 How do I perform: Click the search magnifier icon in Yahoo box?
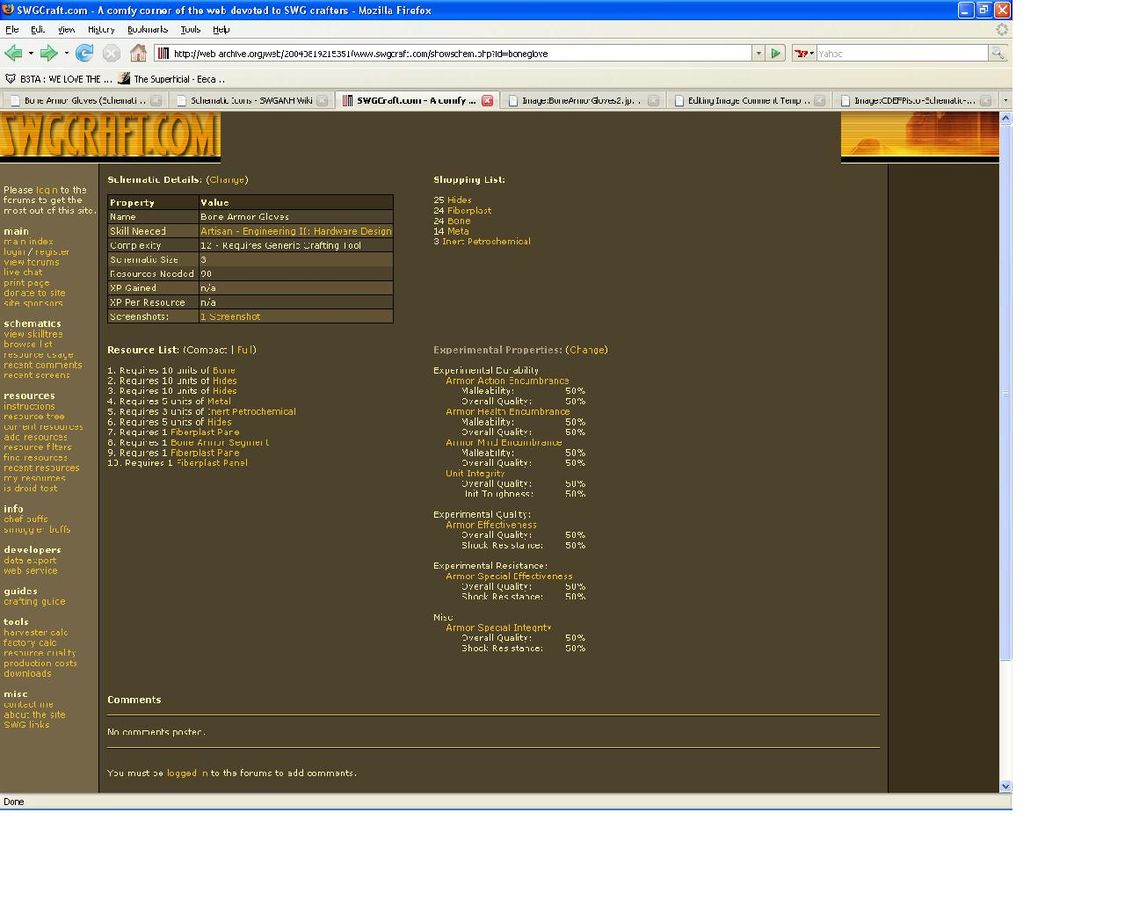[x=997, y=53]
